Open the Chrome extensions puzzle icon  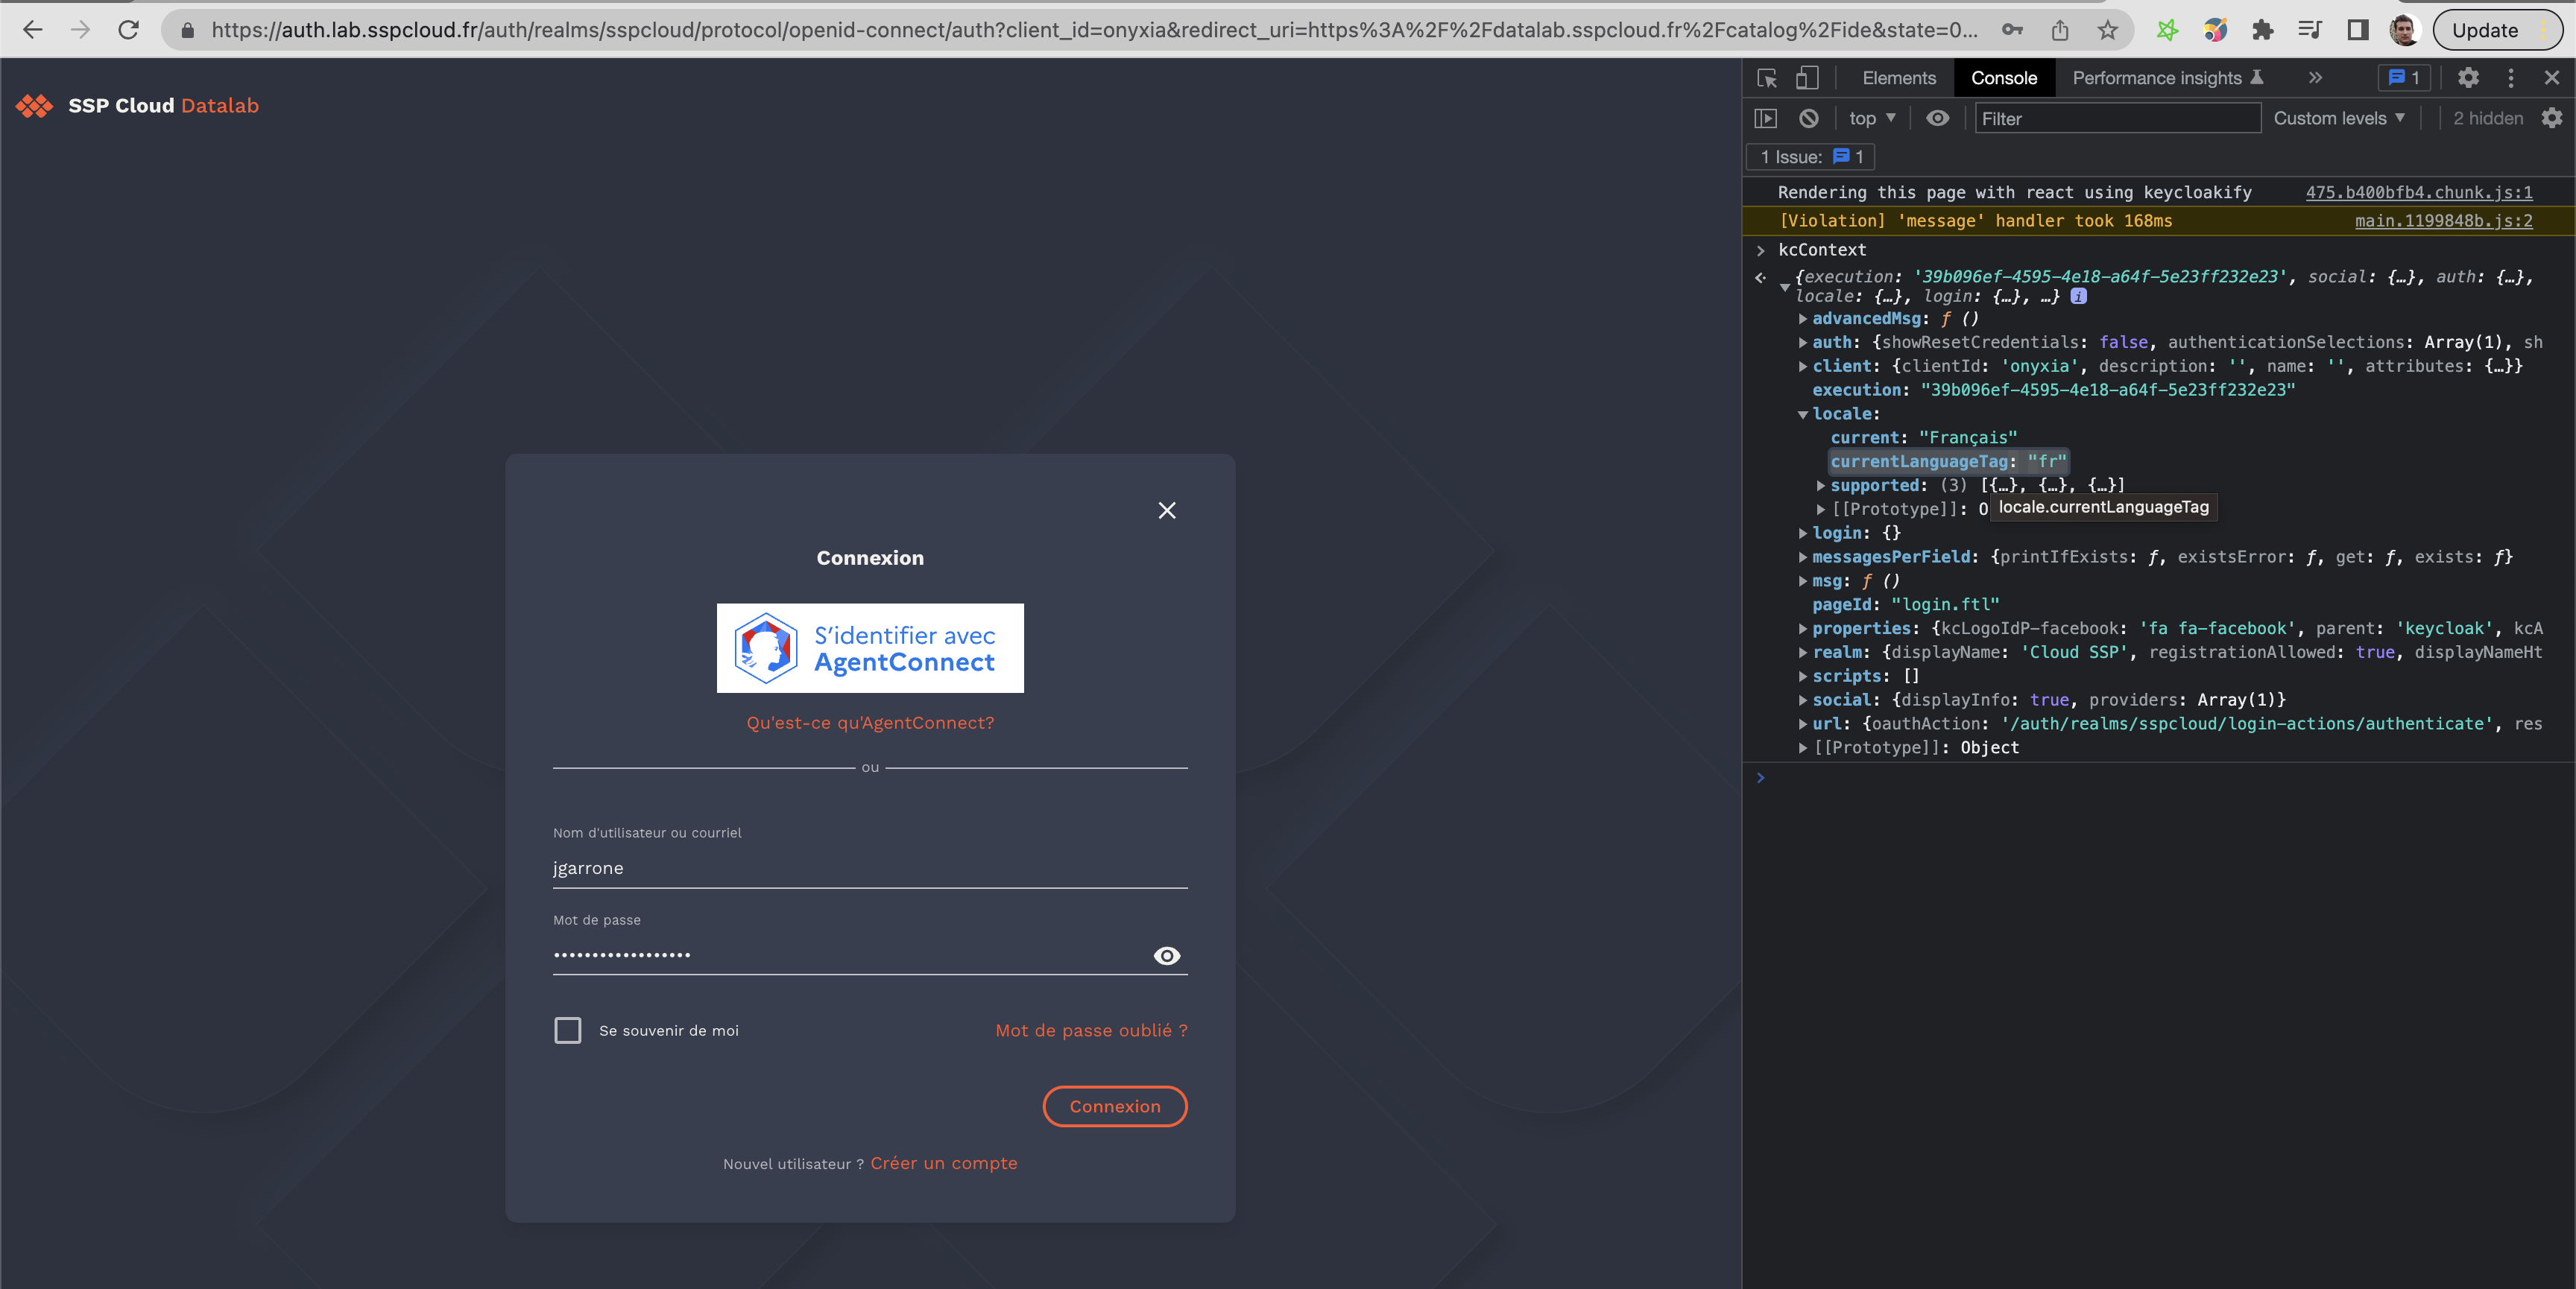pyautogui.click(x=2263, y=30)
